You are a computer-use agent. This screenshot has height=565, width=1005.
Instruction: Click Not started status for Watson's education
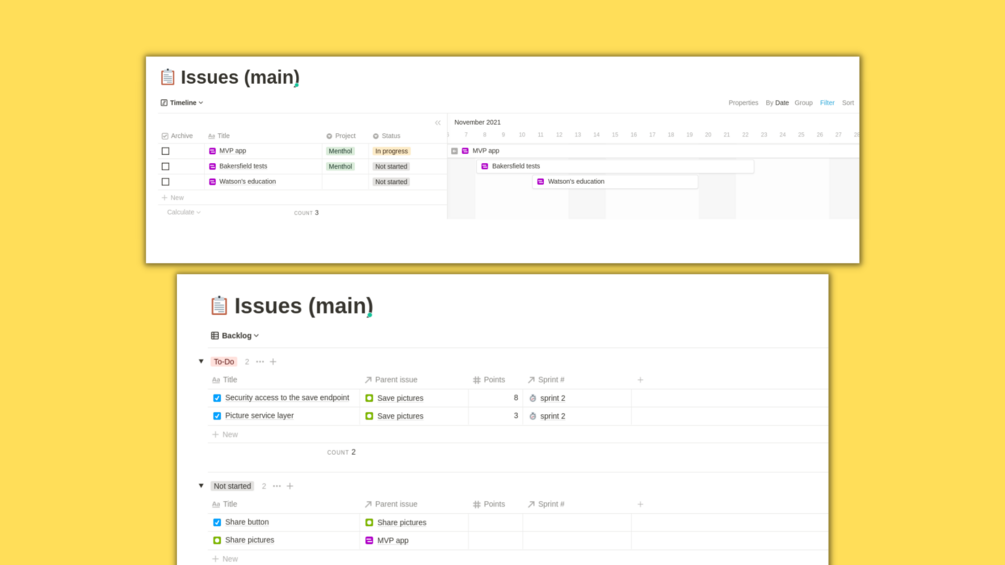point(391,182)
